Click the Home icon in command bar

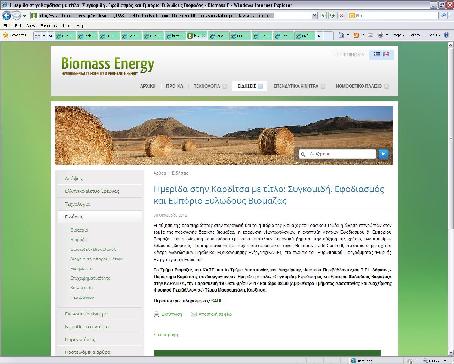click(x=341, y=35)
